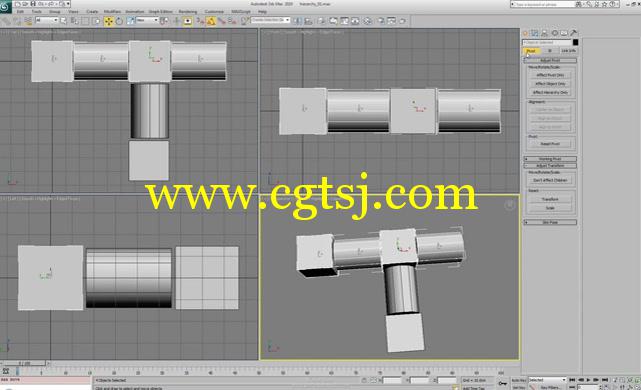Switch to the Display command panel

[564, 33]
